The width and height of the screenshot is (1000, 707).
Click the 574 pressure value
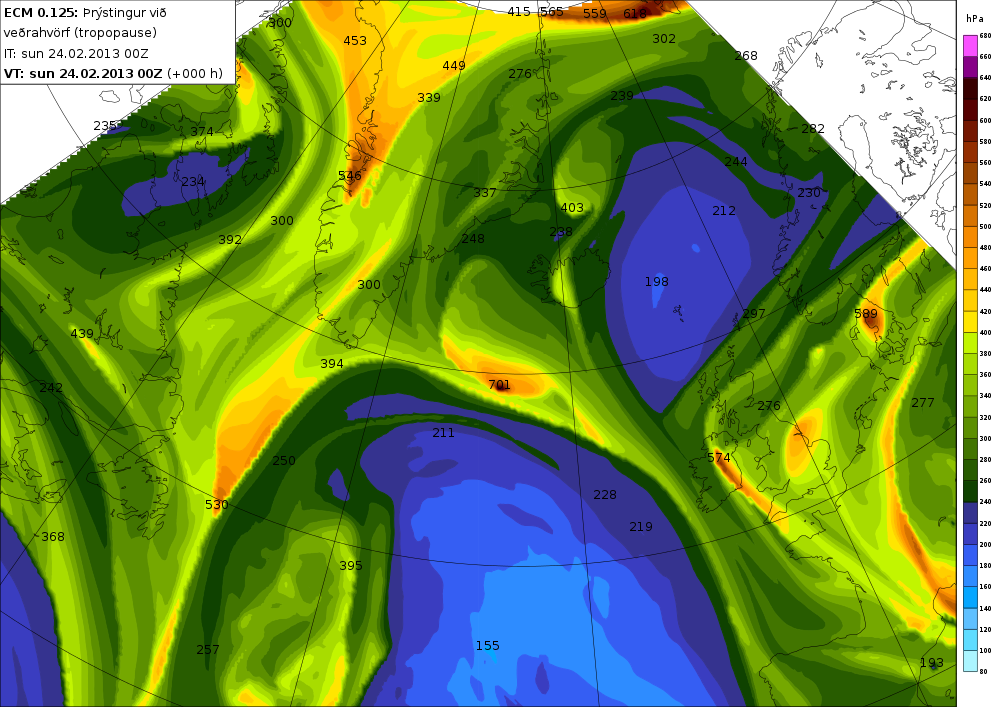719,458
